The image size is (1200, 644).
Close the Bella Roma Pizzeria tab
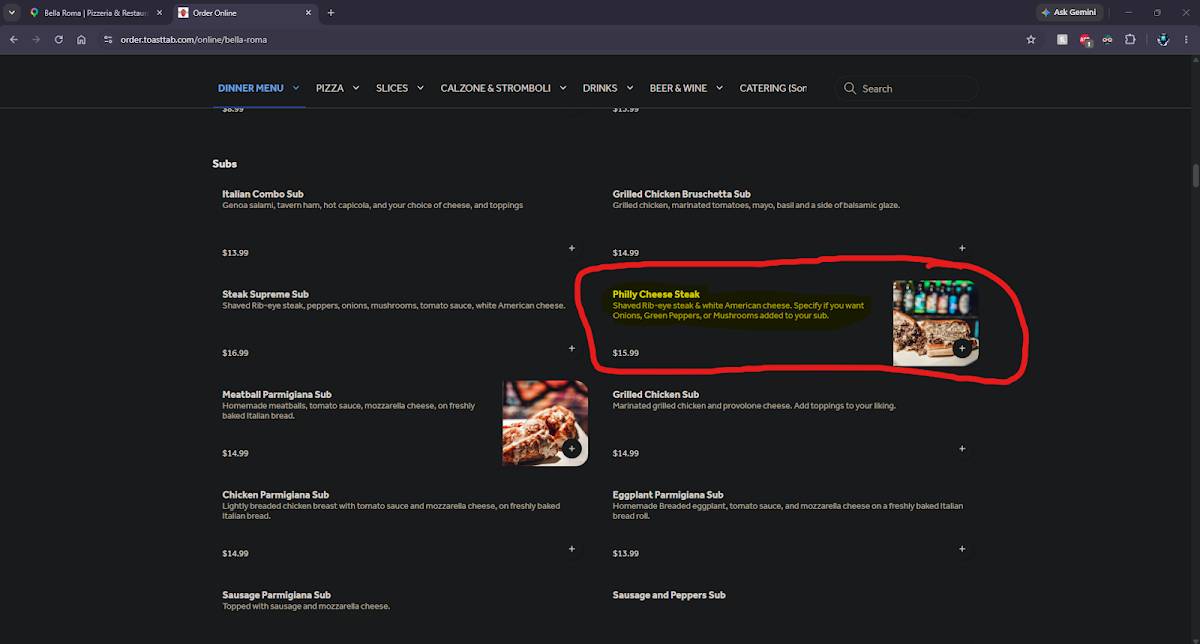(x=159, y=13)
